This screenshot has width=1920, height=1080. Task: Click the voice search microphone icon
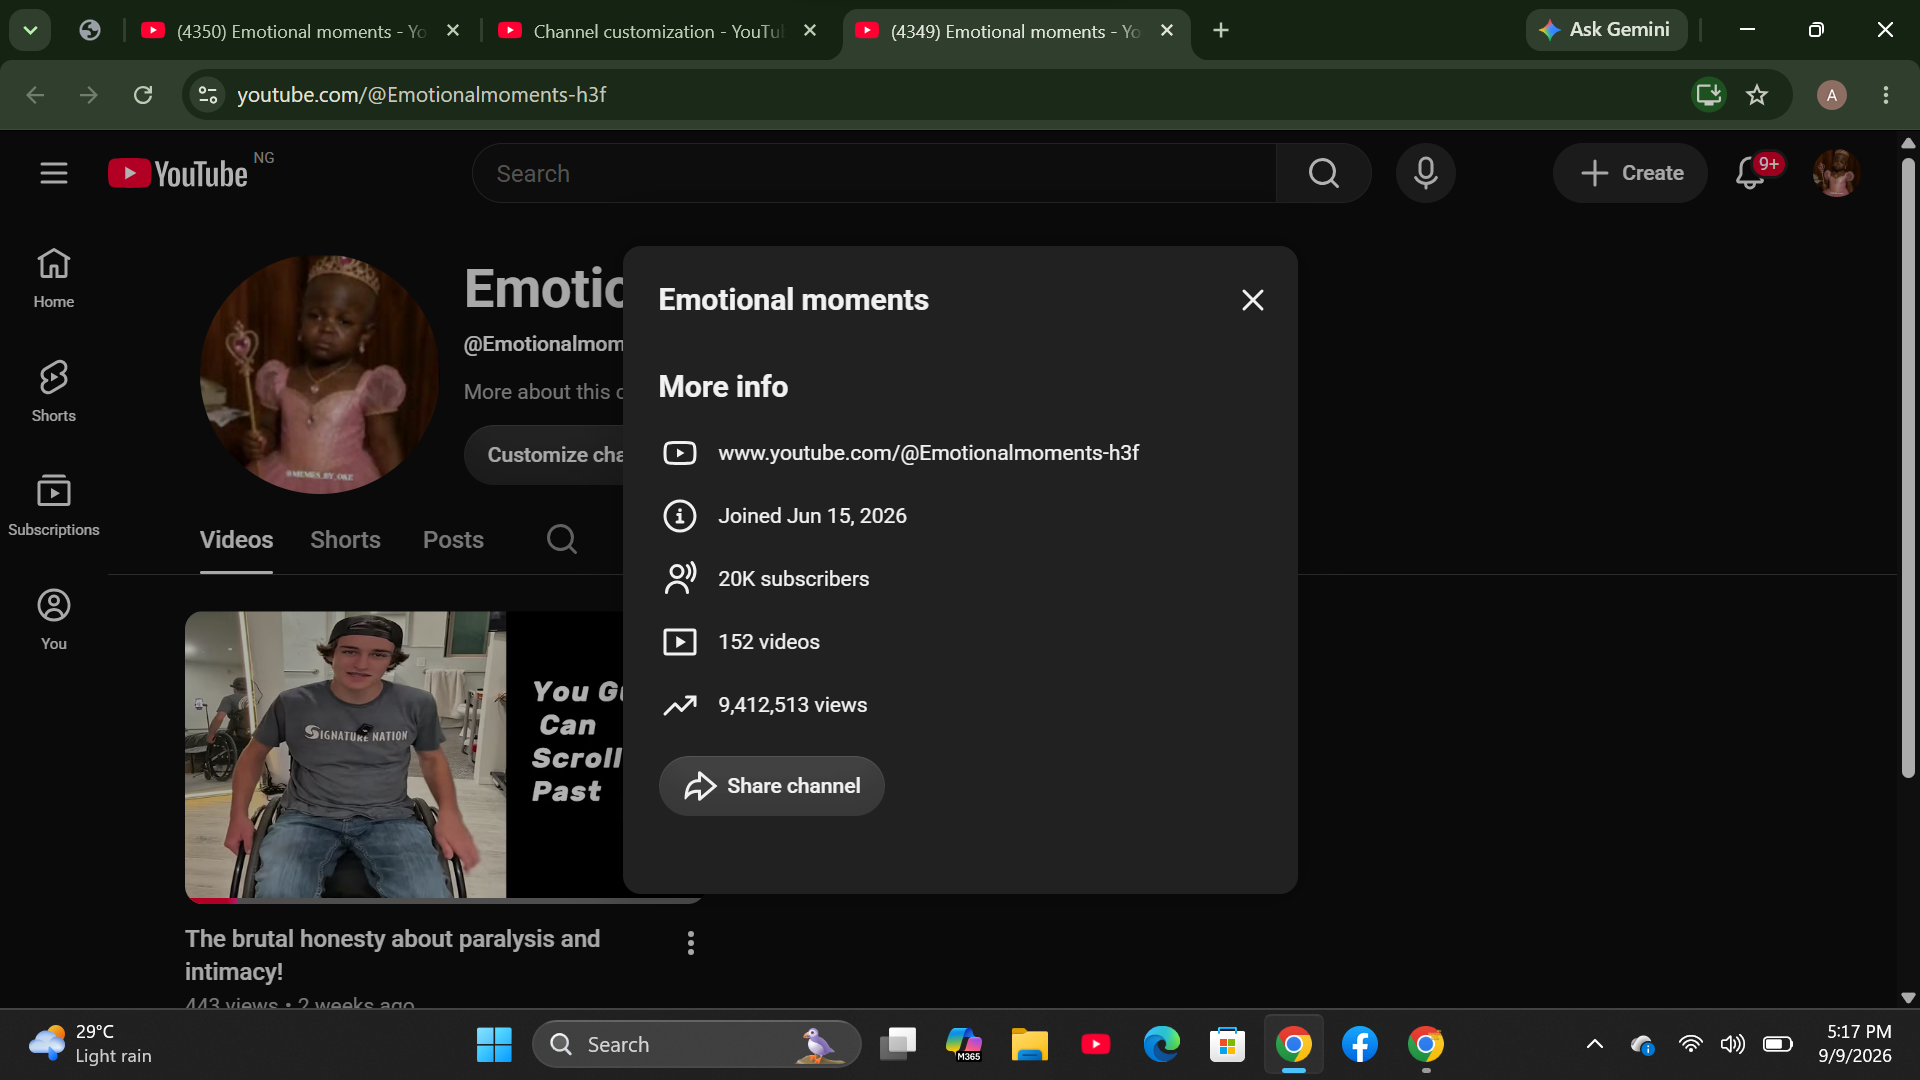1425,173
